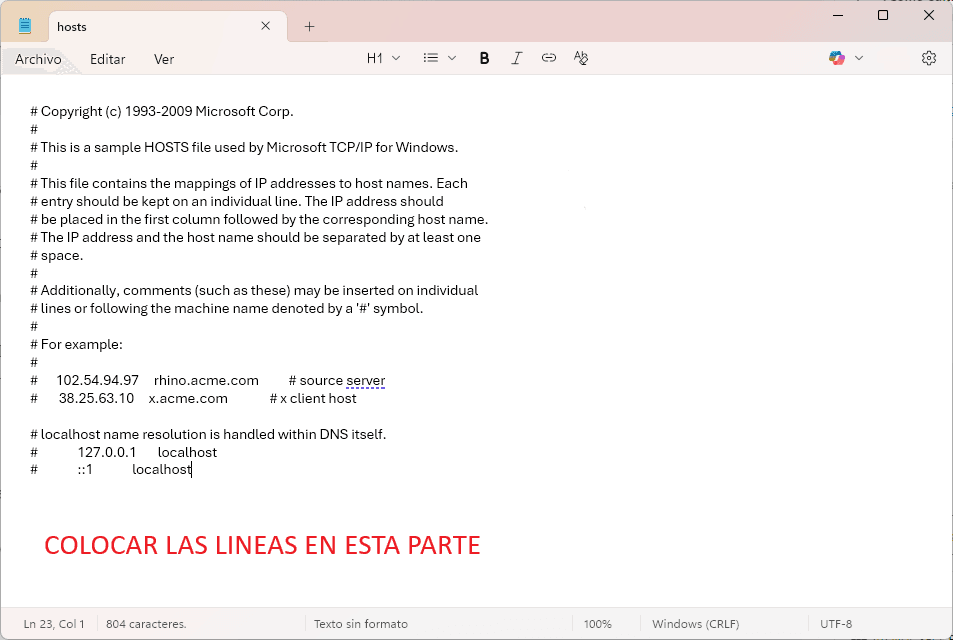Expand the Copilot options chevron
The image size is (953, 640).
pyautogui.click(x=859, y=59)
